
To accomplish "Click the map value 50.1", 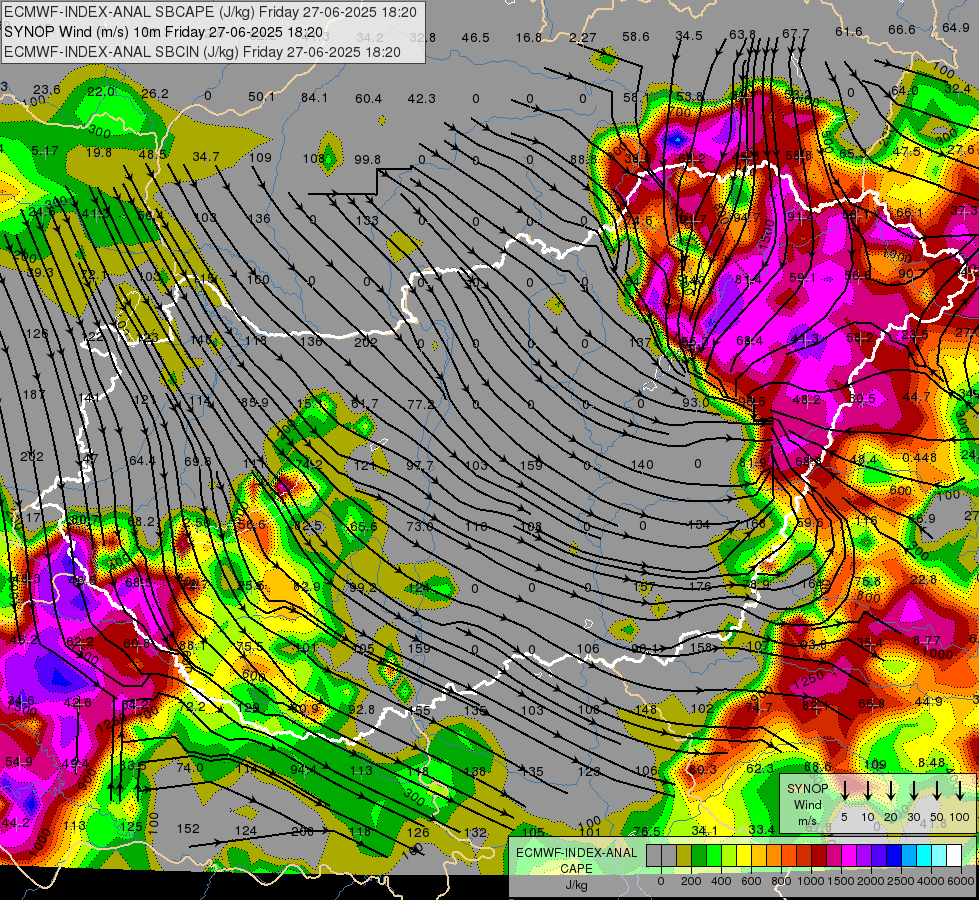I will point(261,96).
